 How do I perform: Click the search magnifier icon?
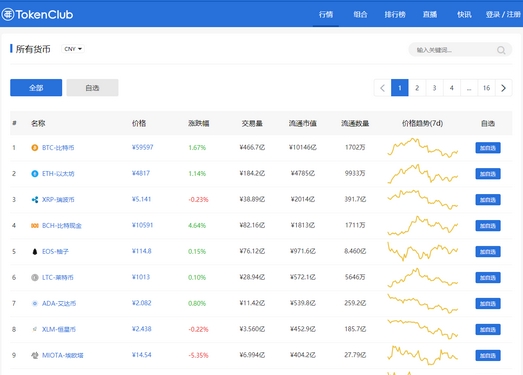[x=501, y=50]
